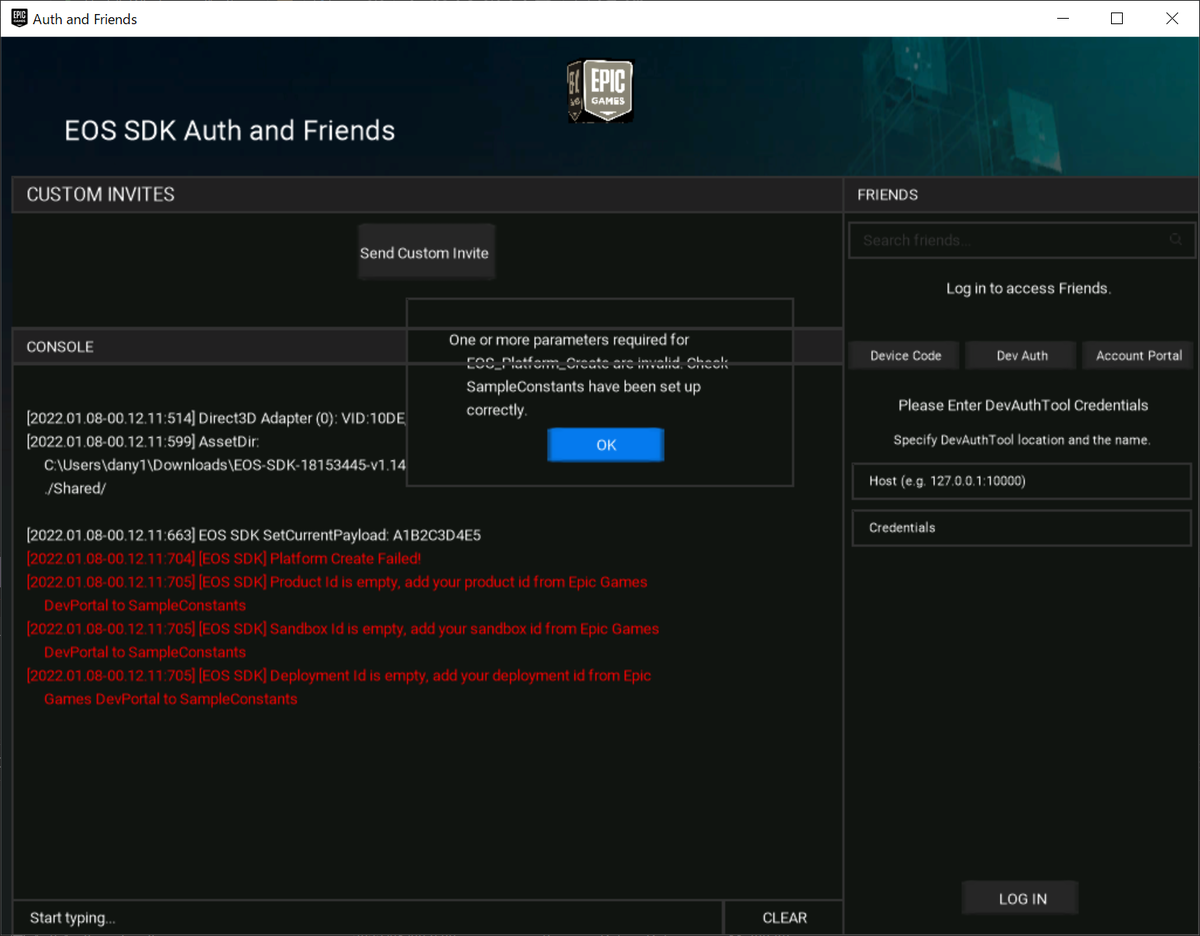Viewport: 1200px width, 936px height.
Task: Close the Auth and Friends window
Action: click(1172, 18)
